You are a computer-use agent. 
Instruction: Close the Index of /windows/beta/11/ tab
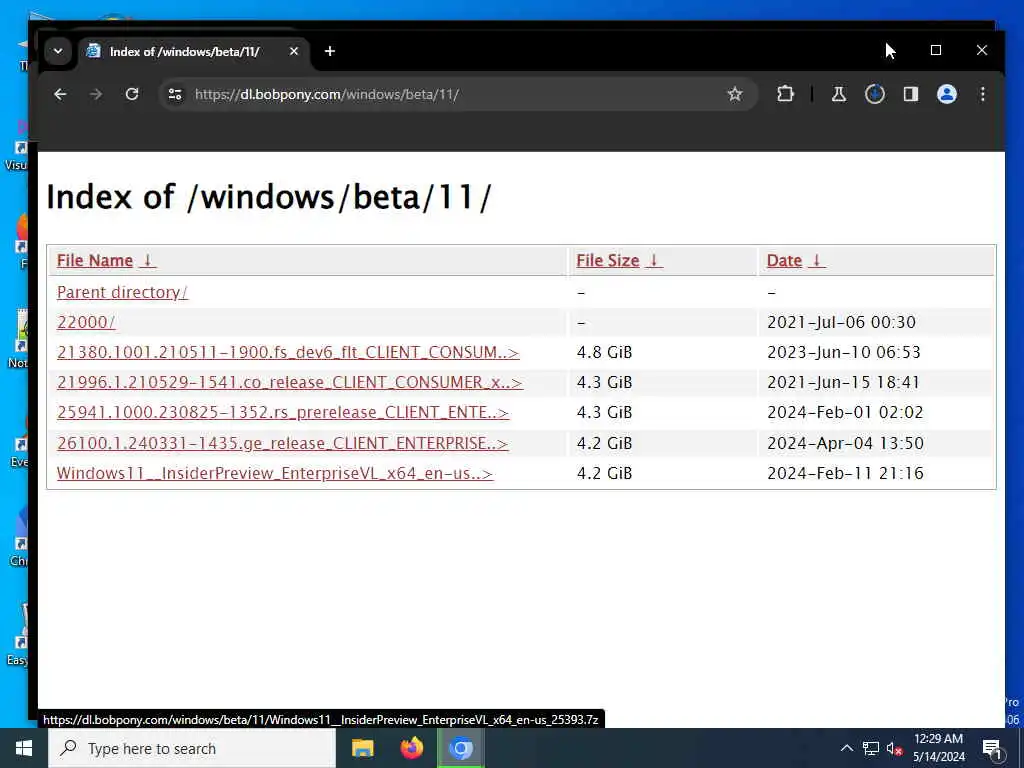click(x=294, y=51)
